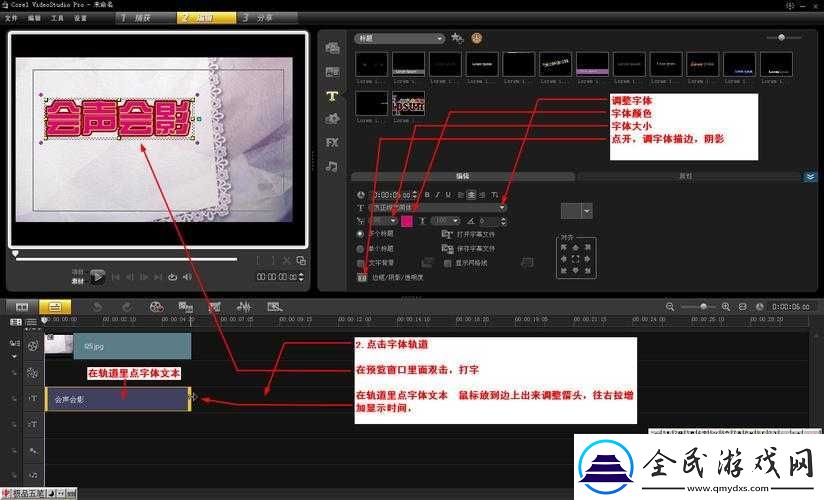The height and width of the screenshot is (500, 824).
Task: Open the font size dropdown arrow
Action: [x=393, y=221]
